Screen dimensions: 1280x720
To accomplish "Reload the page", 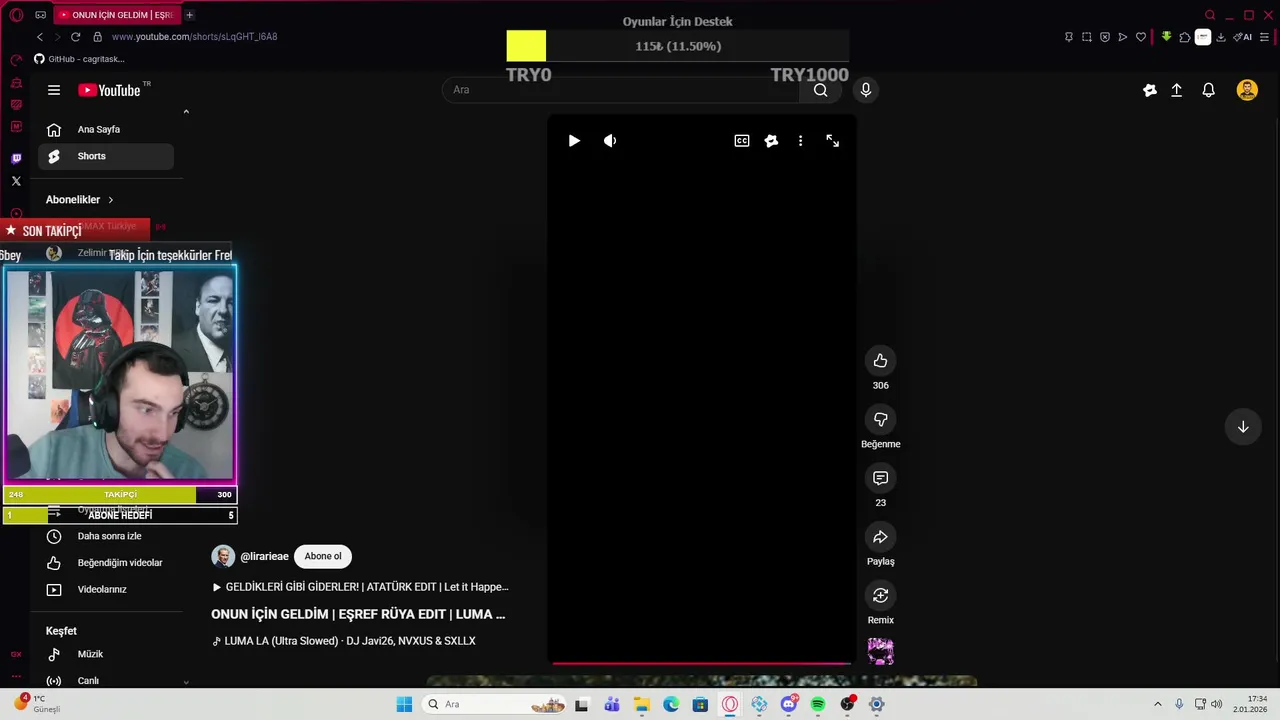I will 75,37.
